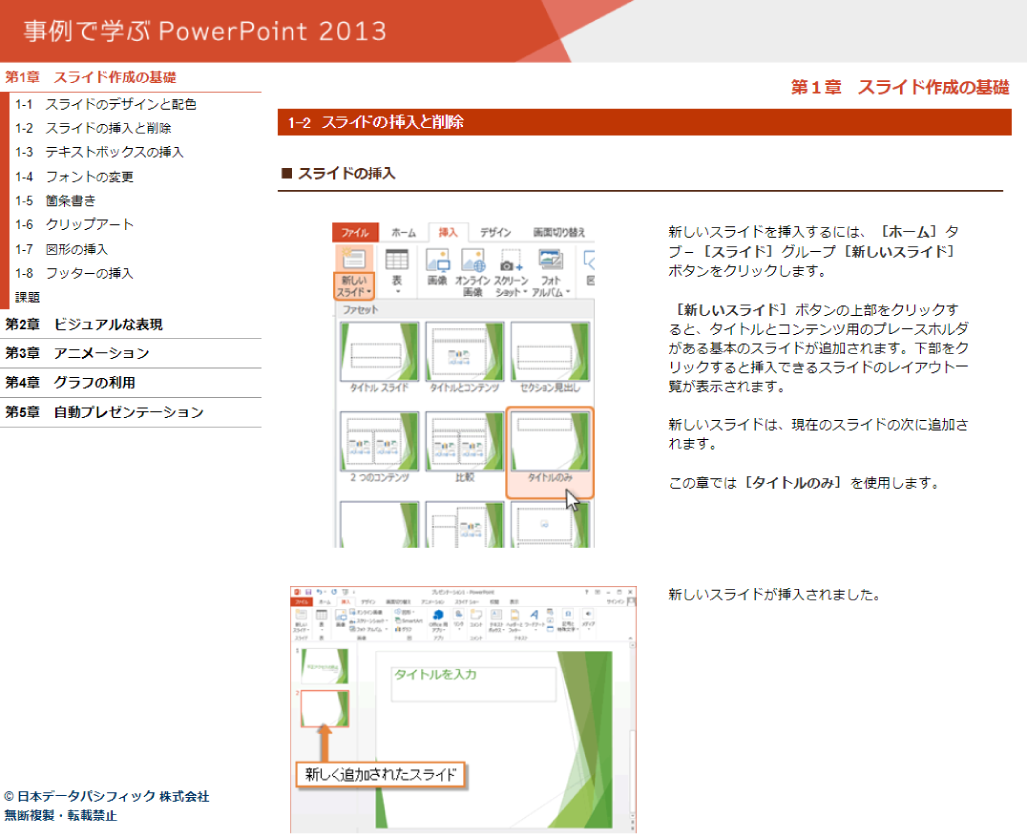Navigate to 1-7 図形の挿入
Viewport: 1027px width, 834px height.
[x=62, y=250]
